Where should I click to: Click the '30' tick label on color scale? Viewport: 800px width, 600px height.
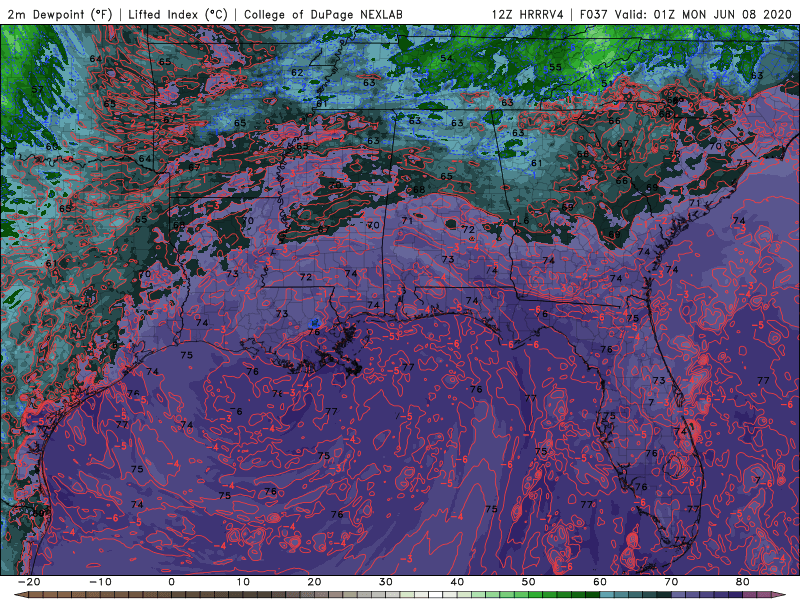(x=386, y=582)
